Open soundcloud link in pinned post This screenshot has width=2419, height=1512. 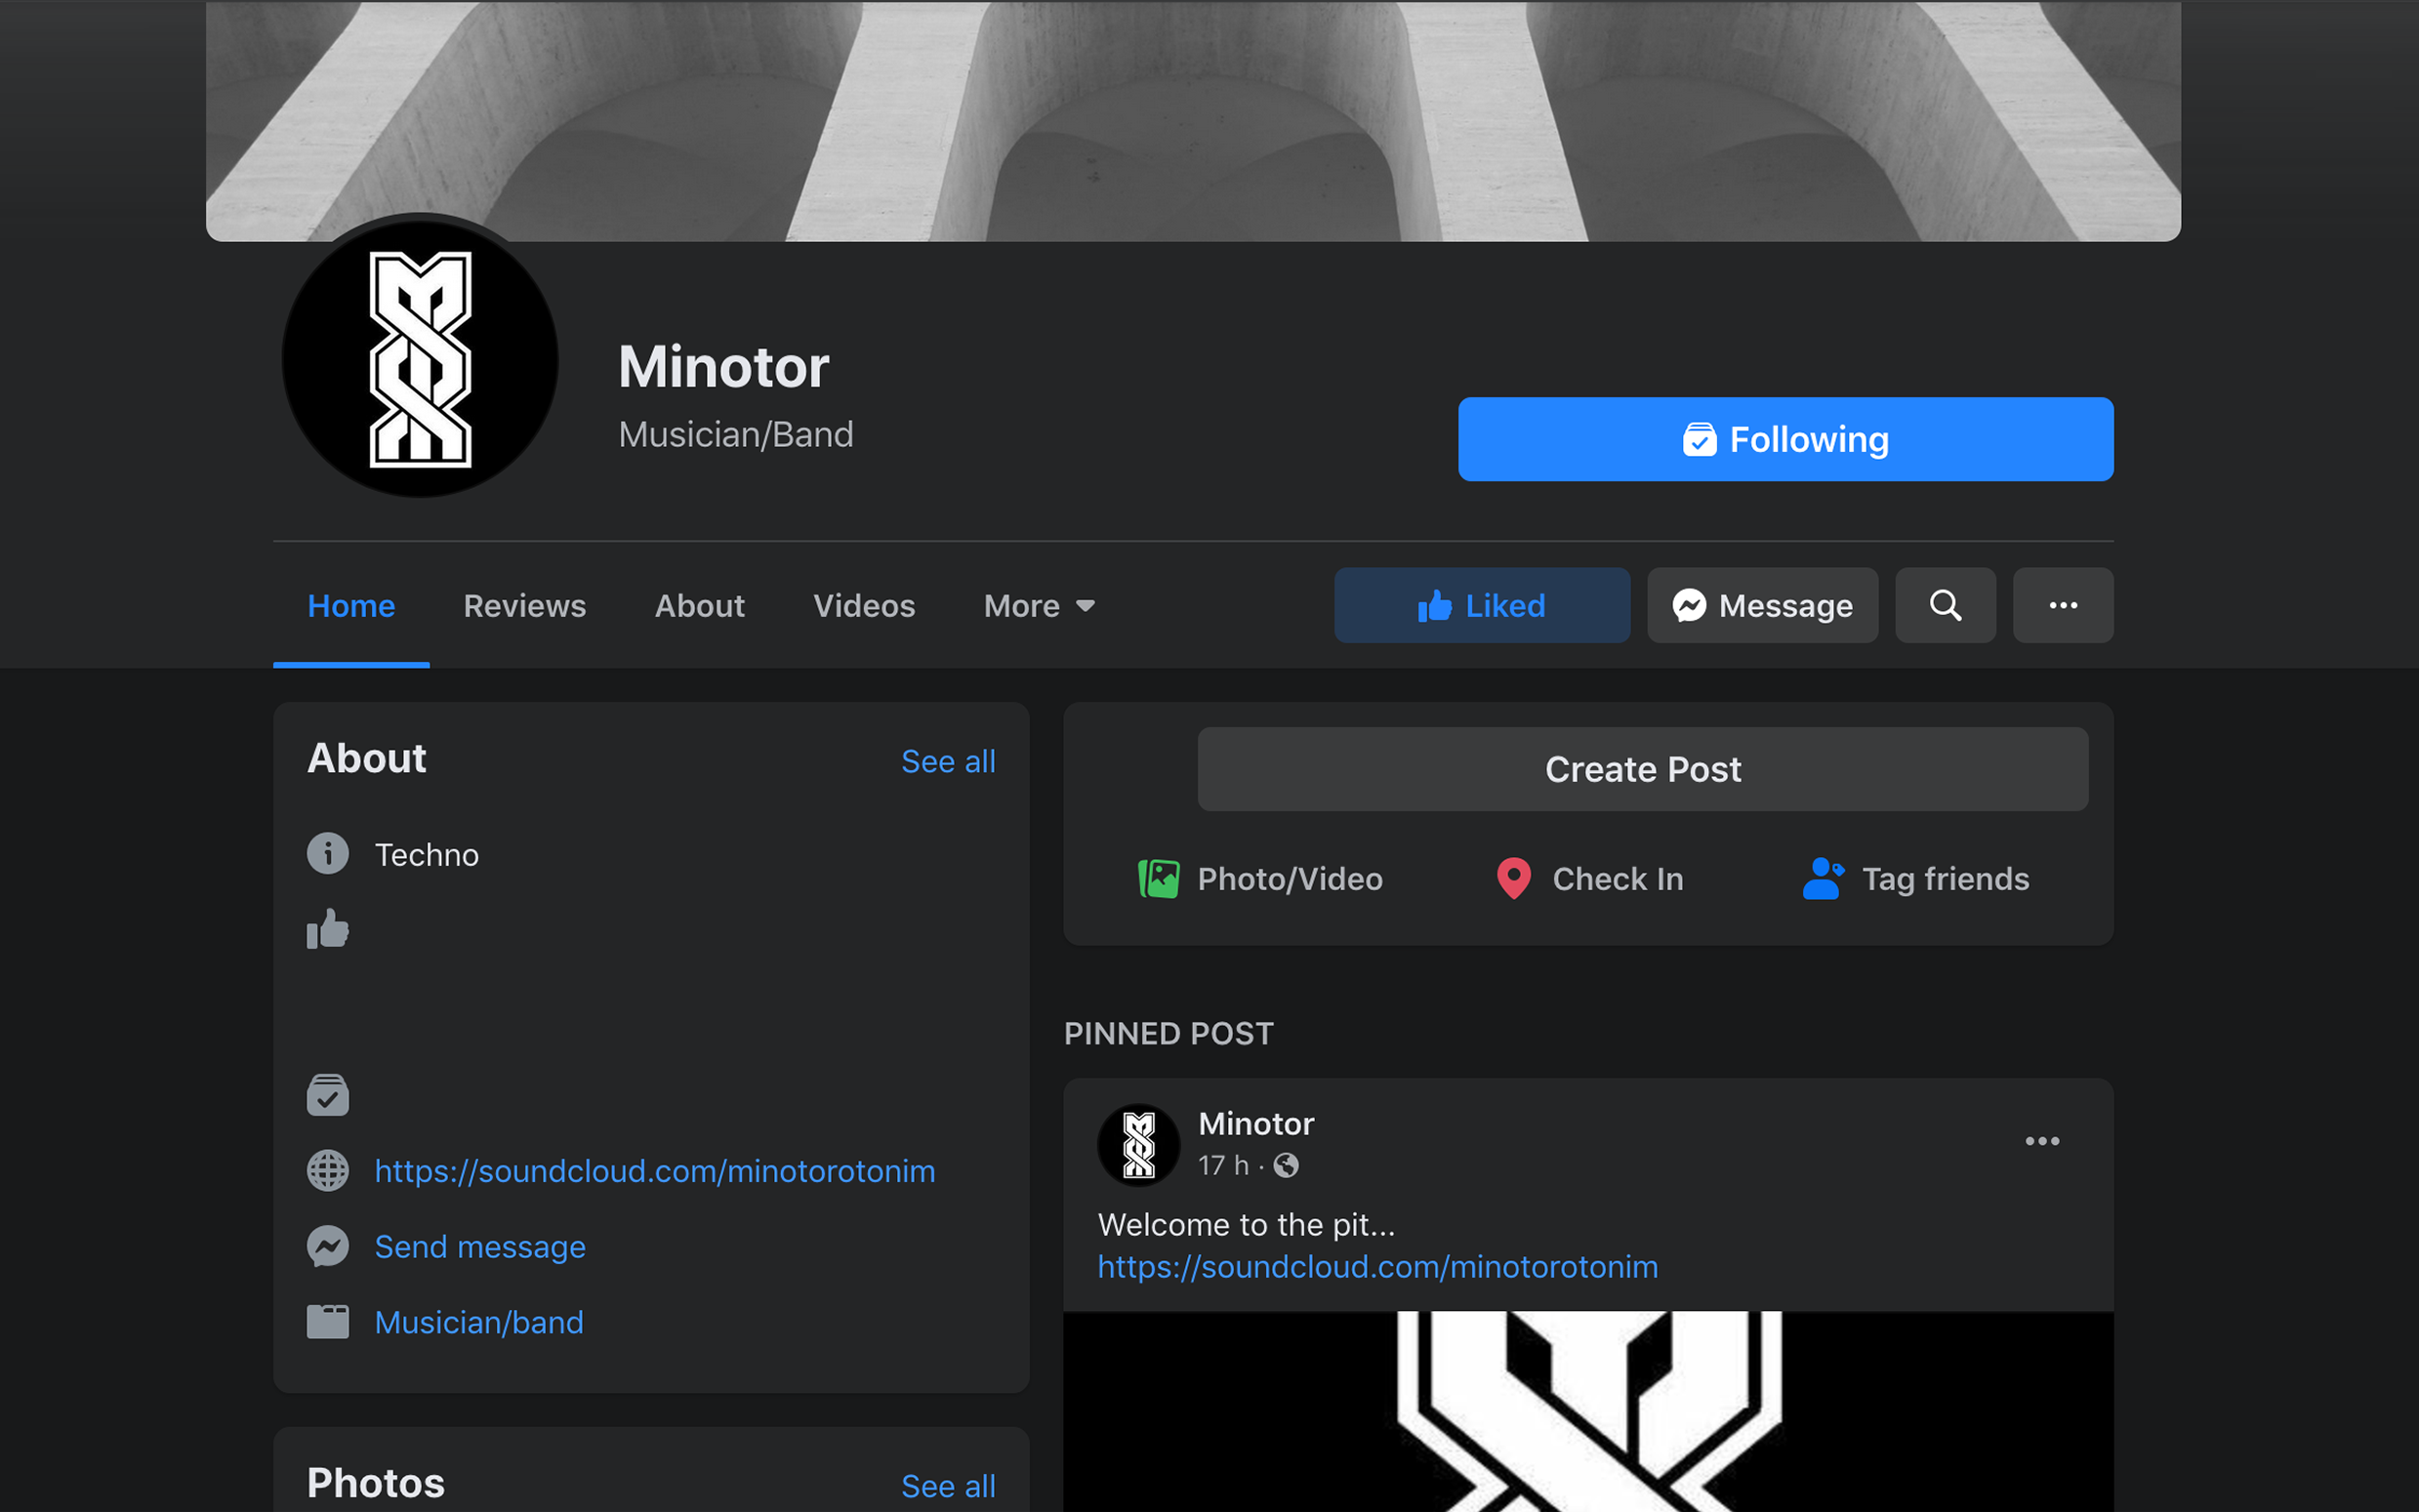(1377, 1267)
